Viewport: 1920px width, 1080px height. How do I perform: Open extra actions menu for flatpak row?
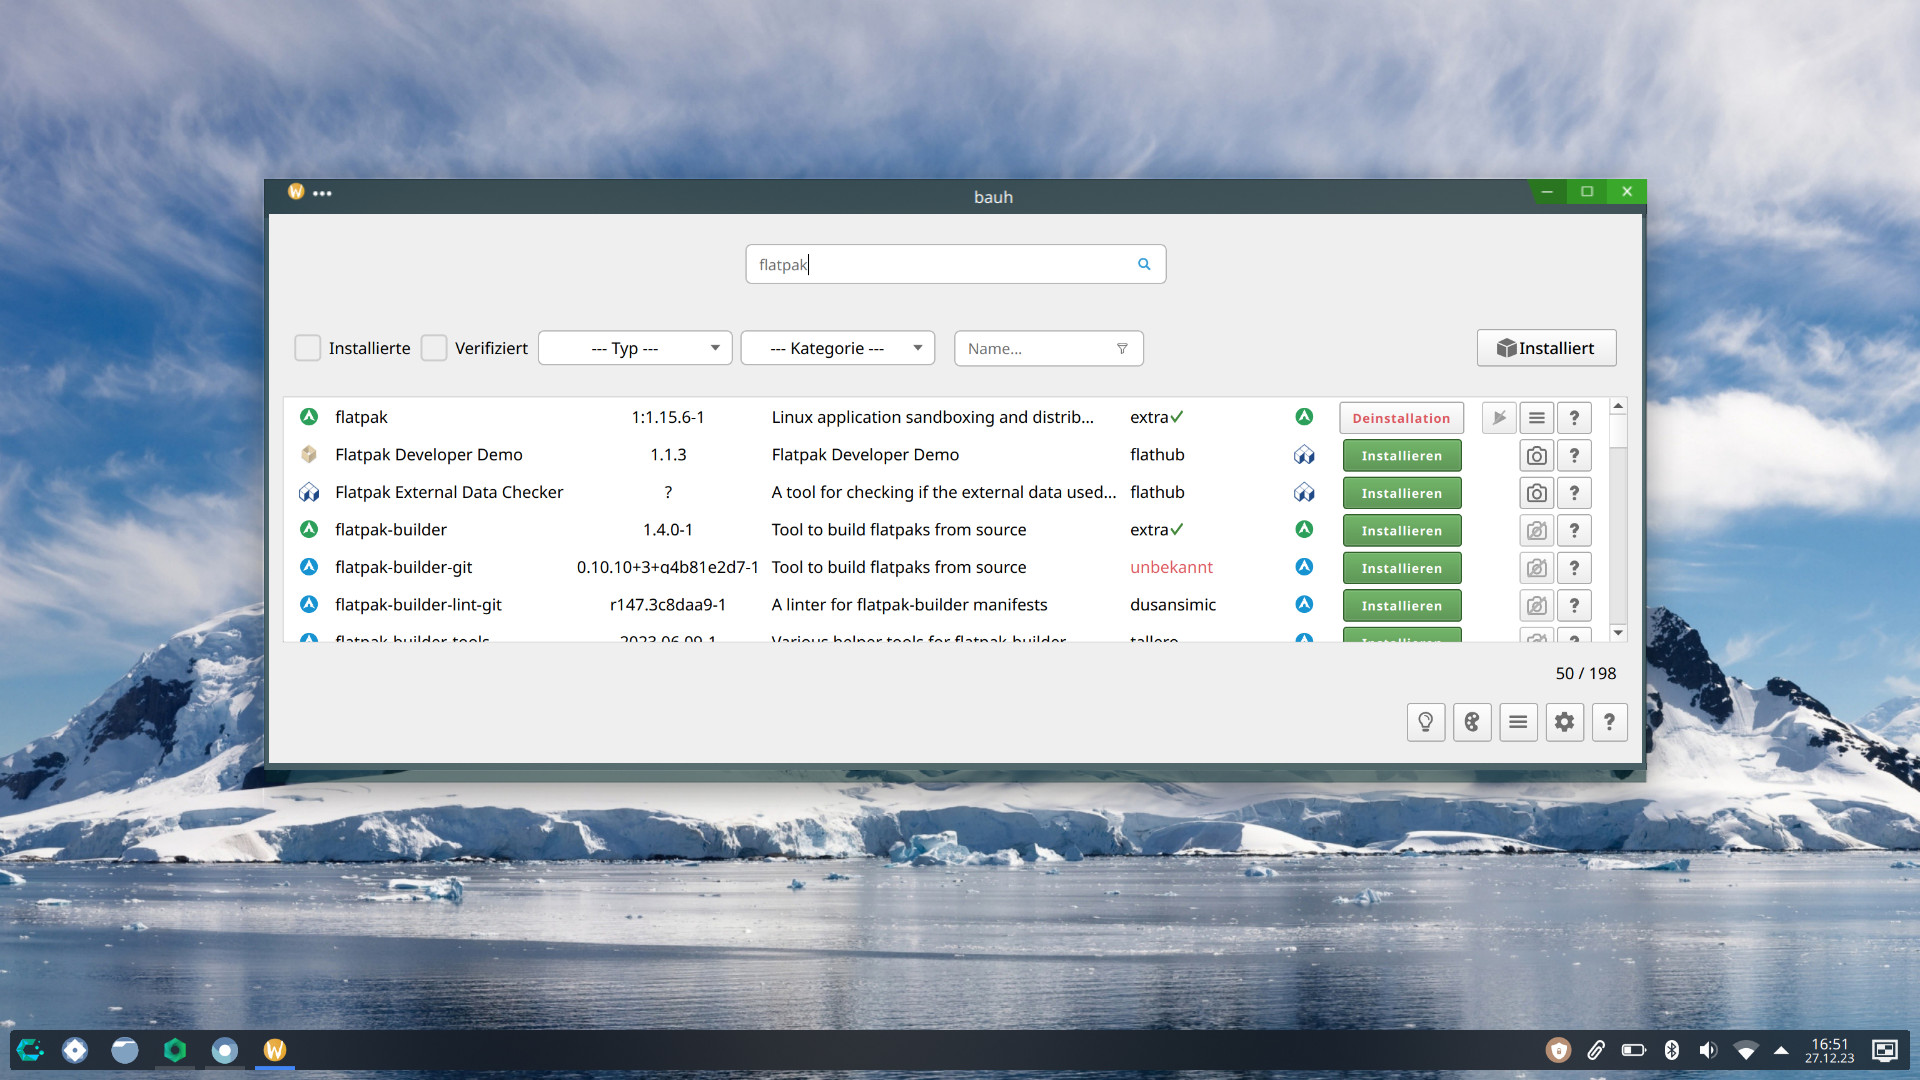[x=1536, y=418]
